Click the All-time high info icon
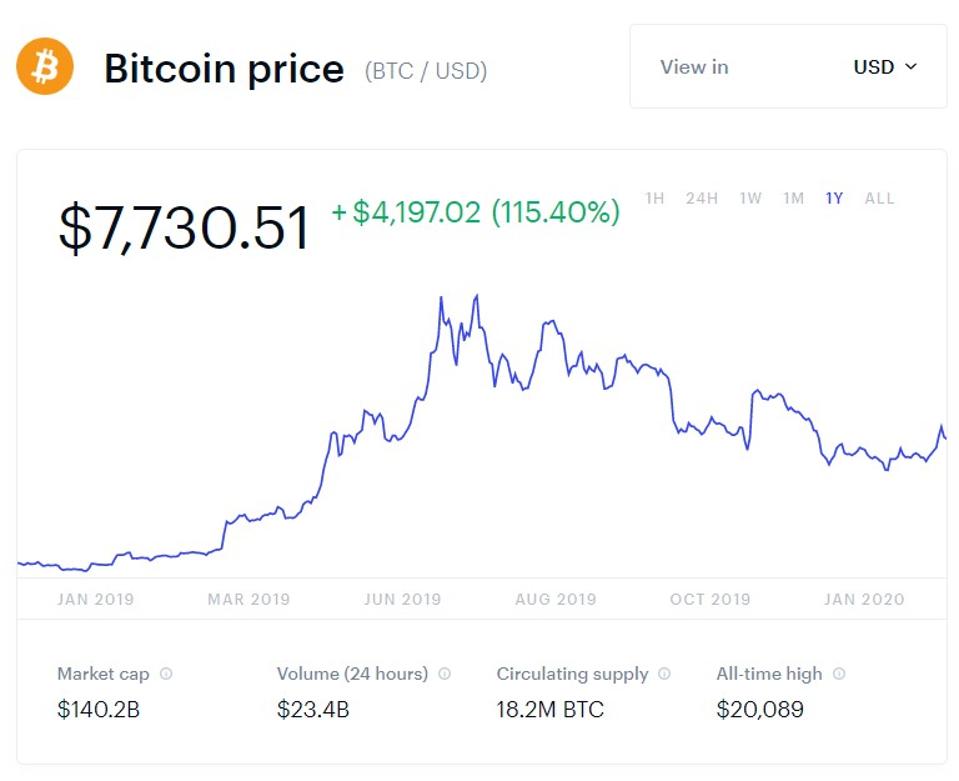 839,674
